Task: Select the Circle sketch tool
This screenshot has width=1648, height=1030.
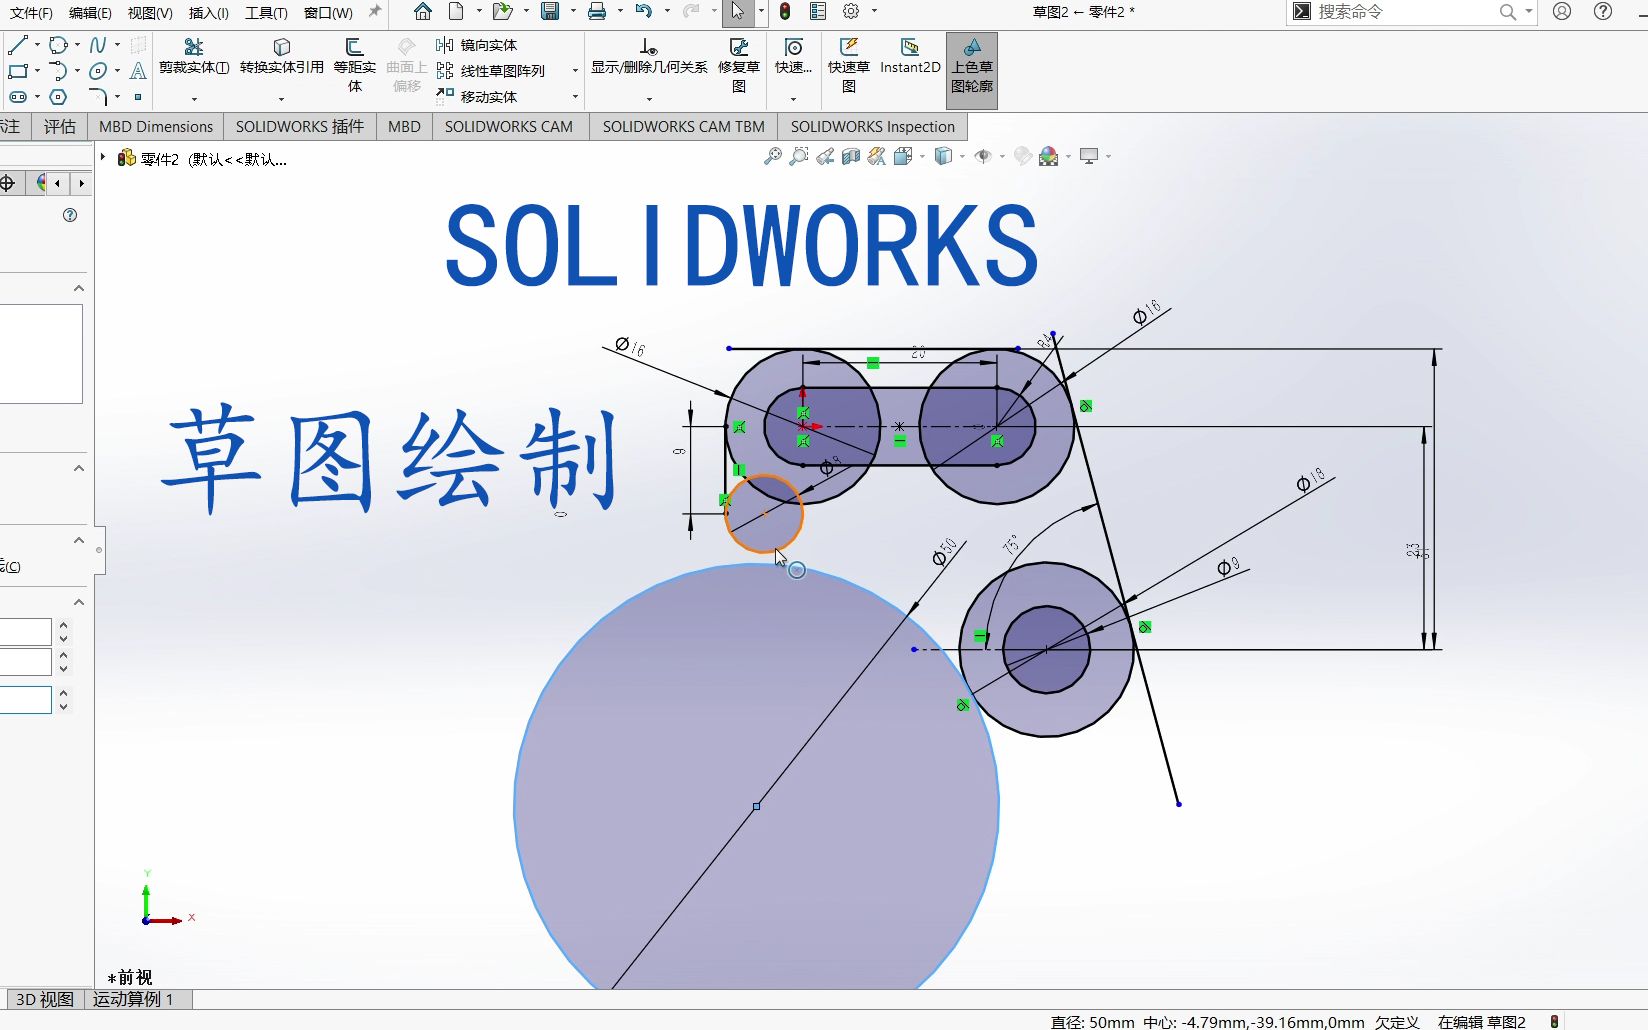Action: [58, 44]
